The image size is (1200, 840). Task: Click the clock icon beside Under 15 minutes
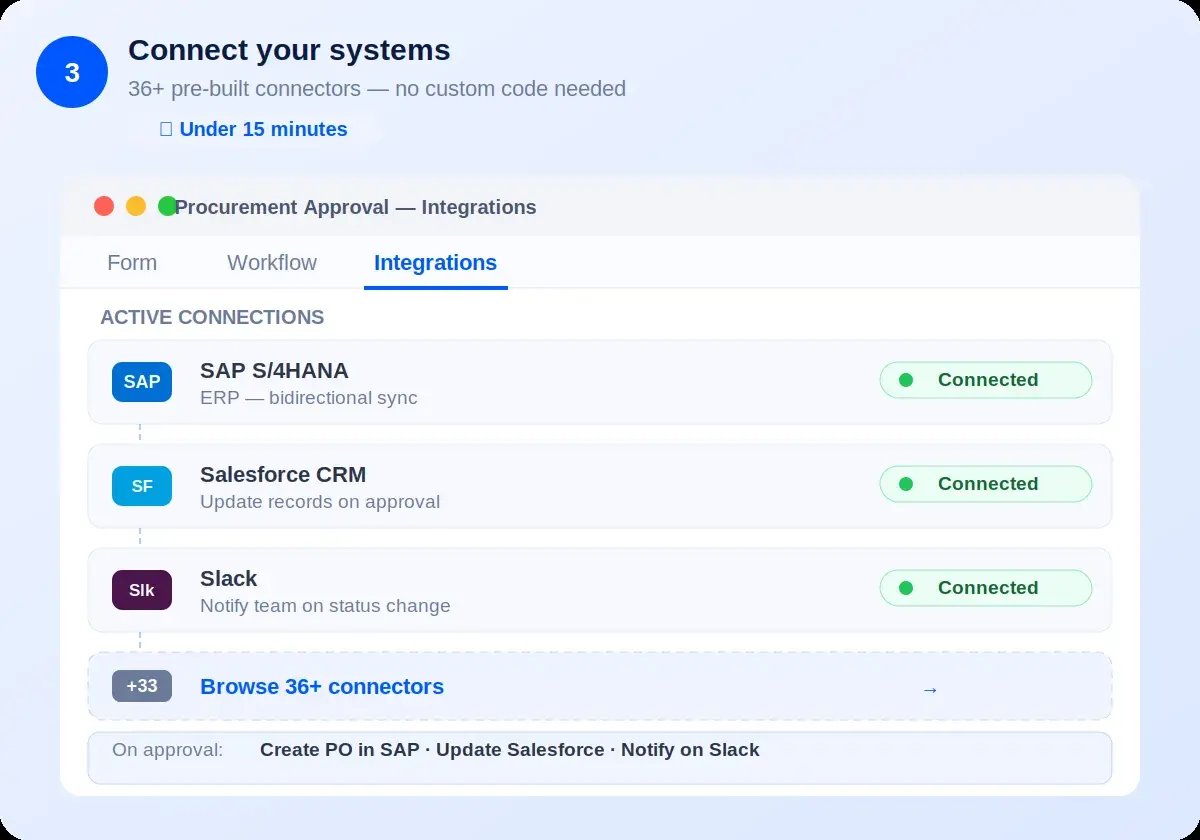tap(166, 129)
